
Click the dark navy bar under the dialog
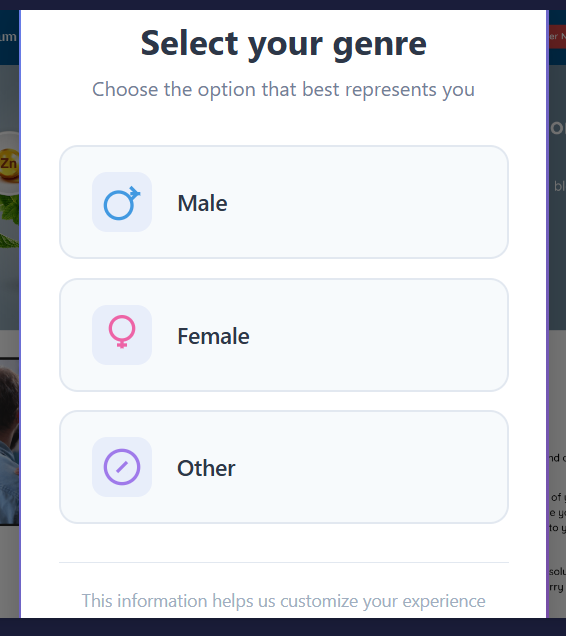tap(283, 627)
